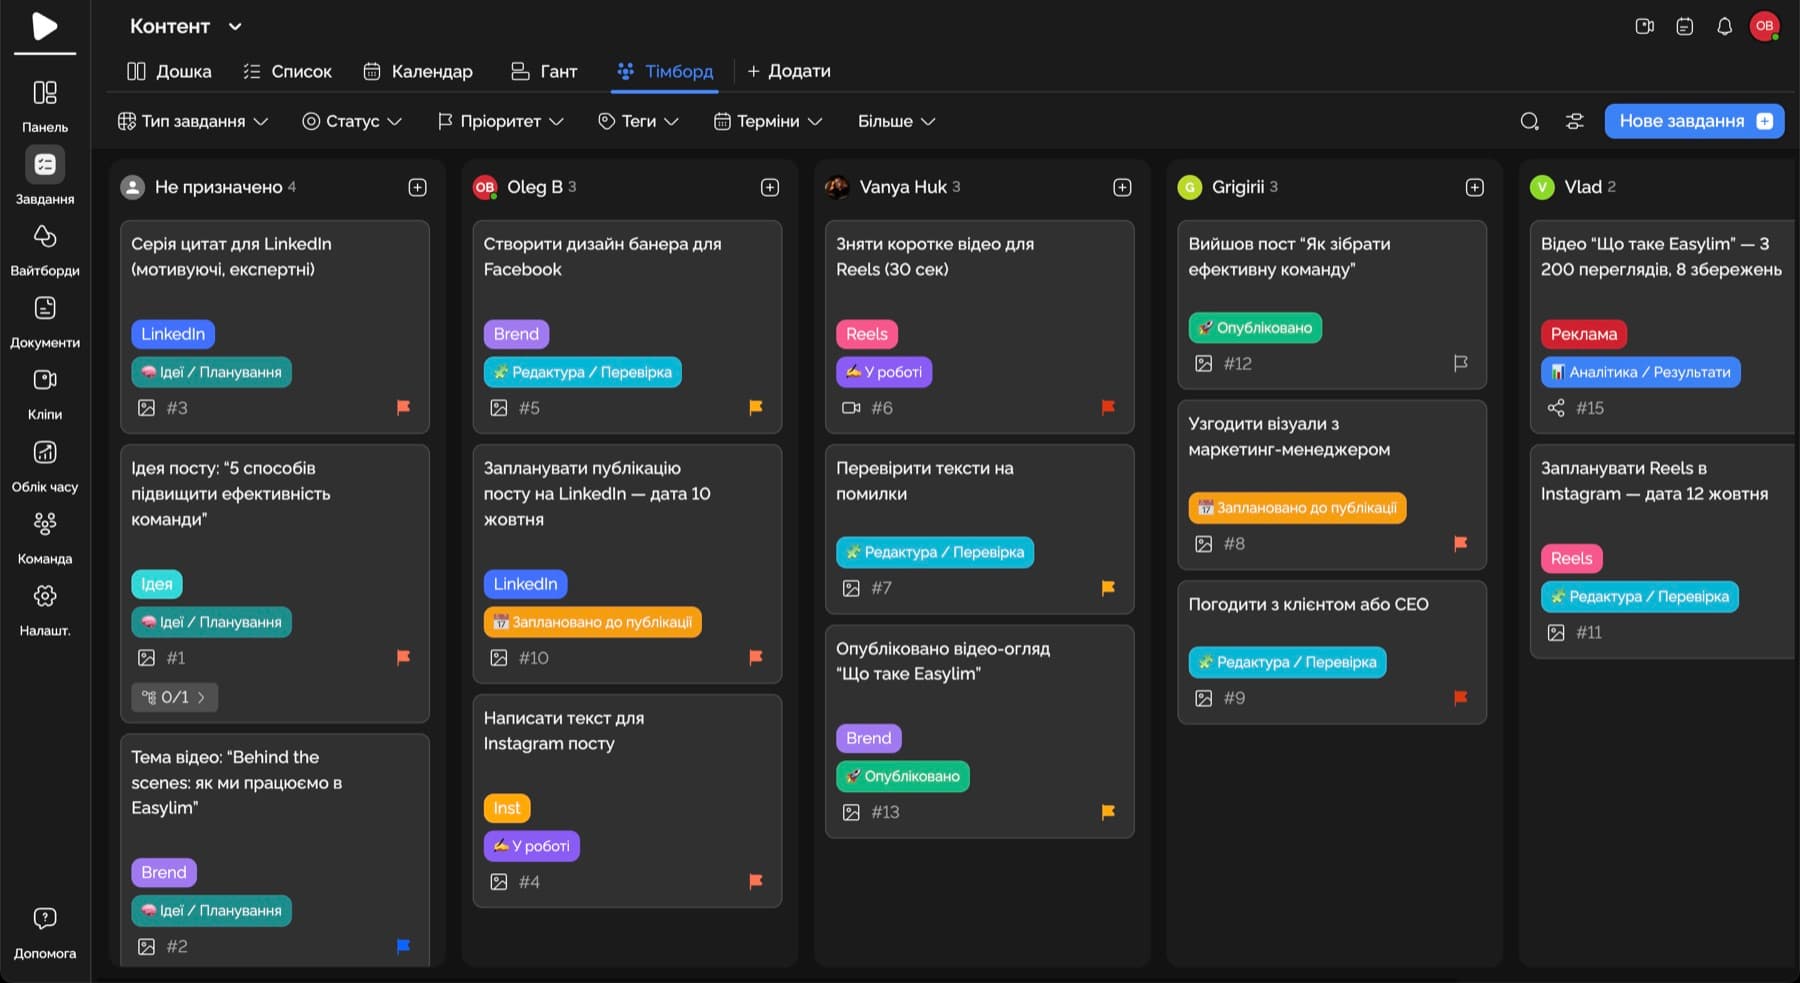Add task to Vanya Huk column
Image resolution: width=1800 pixels, height=983 pixels.
(x=1122, y=187)
